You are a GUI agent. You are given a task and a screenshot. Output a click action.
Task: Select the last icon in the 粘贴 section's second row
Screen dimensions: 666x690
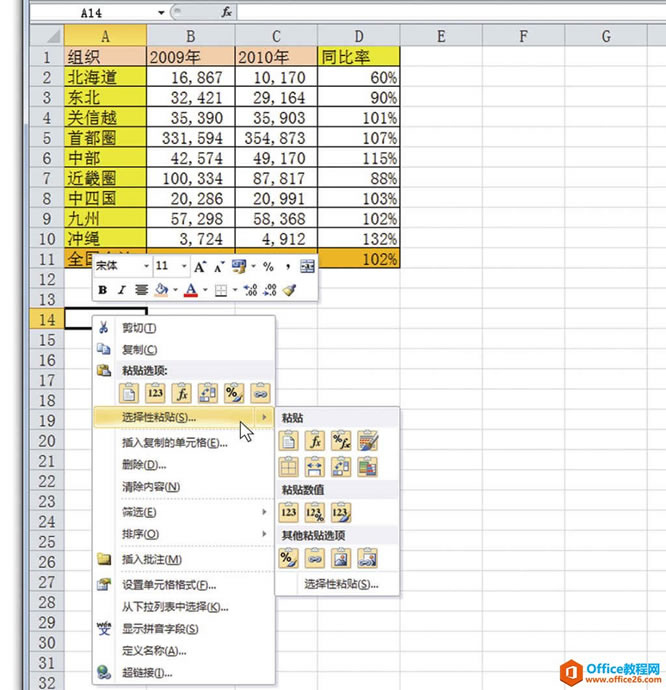click(368, 467)
